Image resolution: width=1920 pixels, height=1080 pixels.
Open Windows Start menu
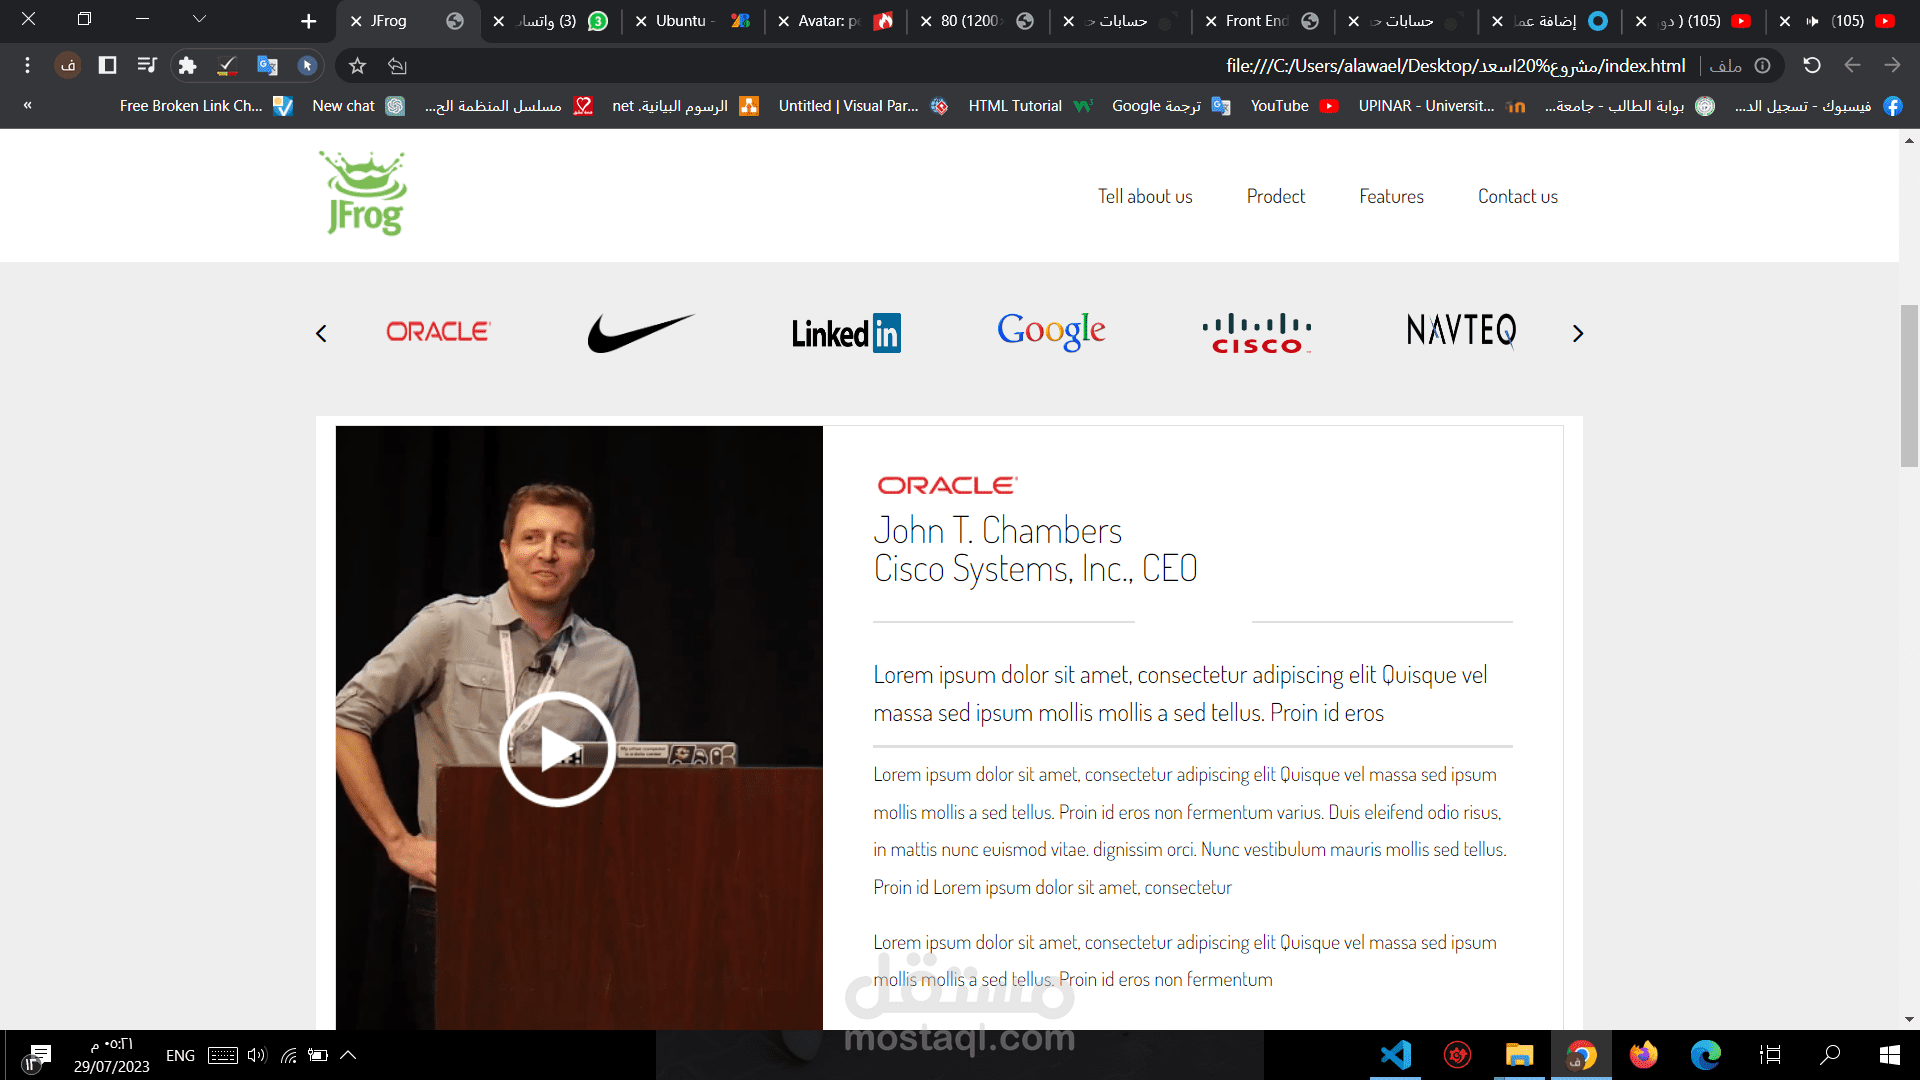click(x=1890, y=1055)
